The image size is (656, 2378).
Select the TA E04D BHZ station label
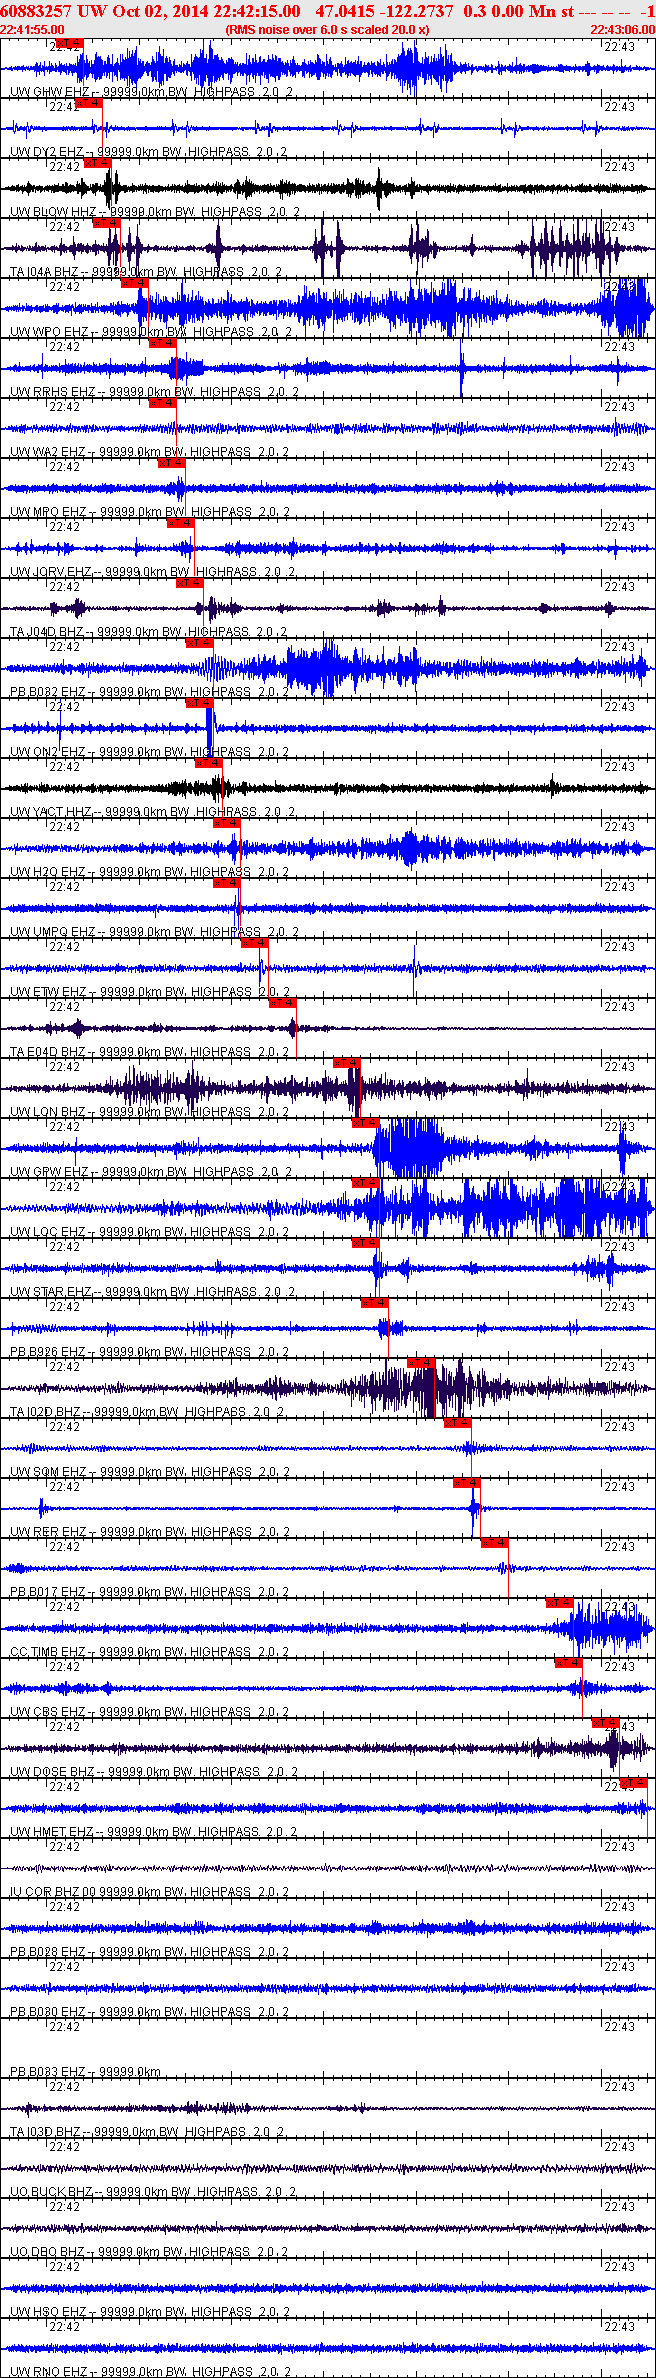tap(49, 1052)
